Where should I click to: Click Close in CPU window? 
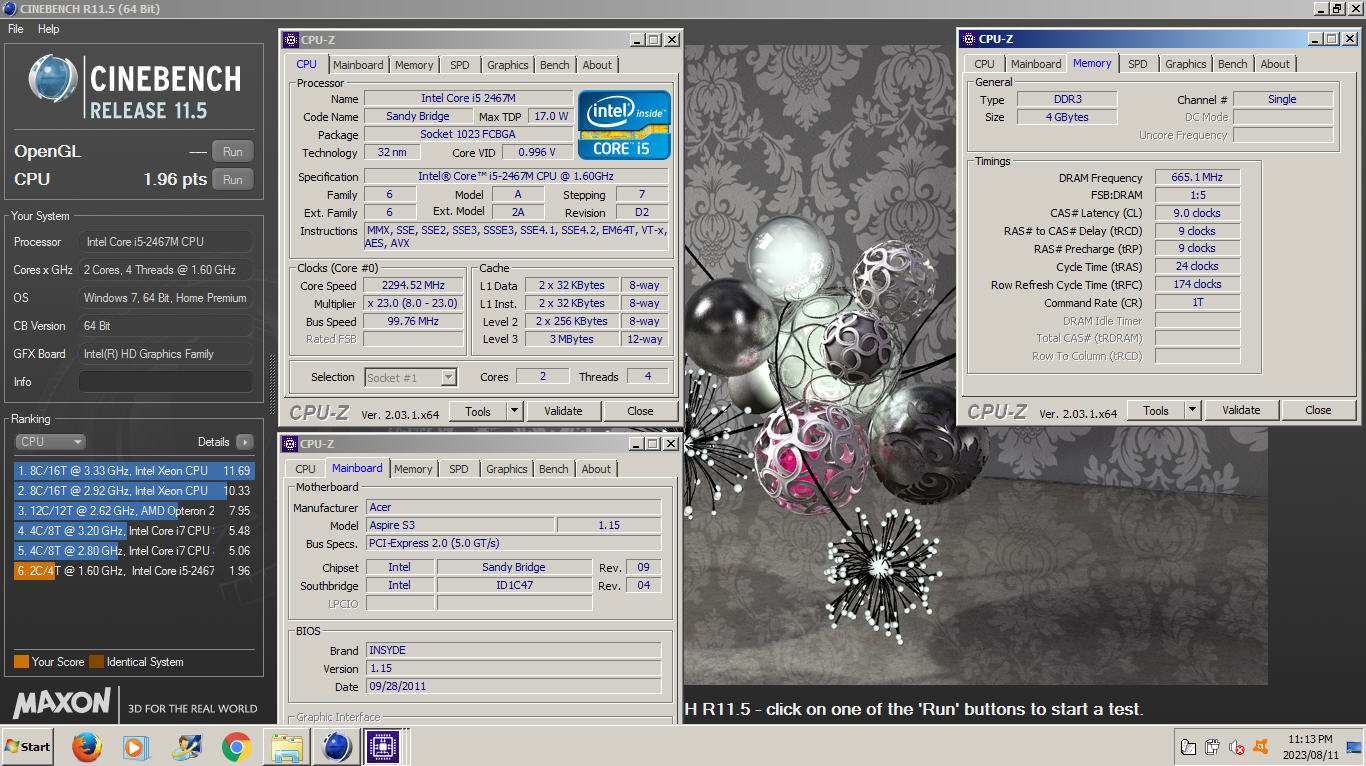640,411
